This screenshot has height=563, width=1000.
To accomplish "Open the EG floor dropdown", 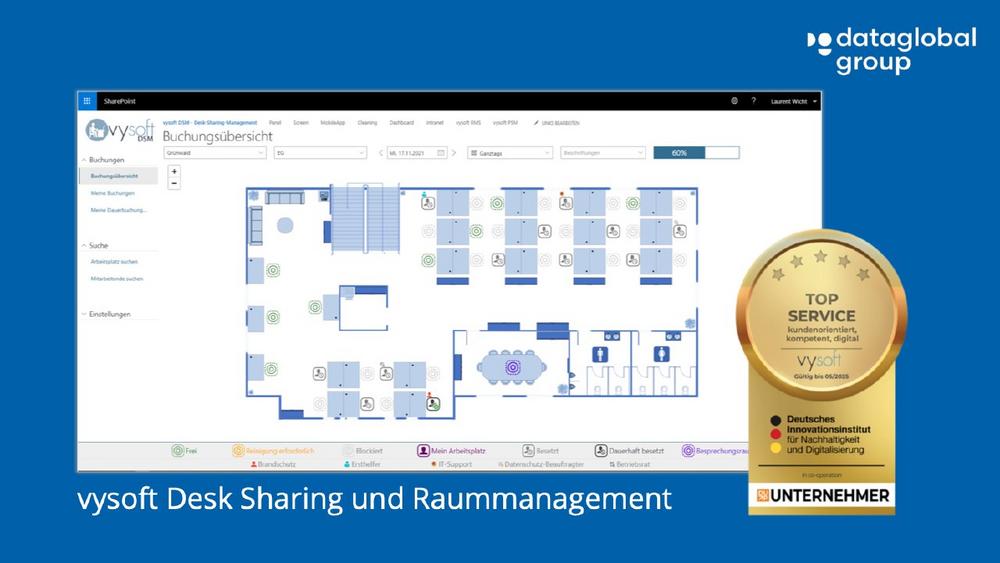I will [320, 153].
